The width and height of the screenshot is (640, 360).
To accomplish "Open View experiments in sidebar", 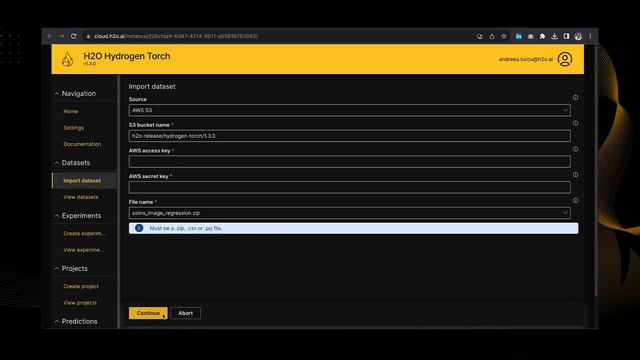I will 84,250.
